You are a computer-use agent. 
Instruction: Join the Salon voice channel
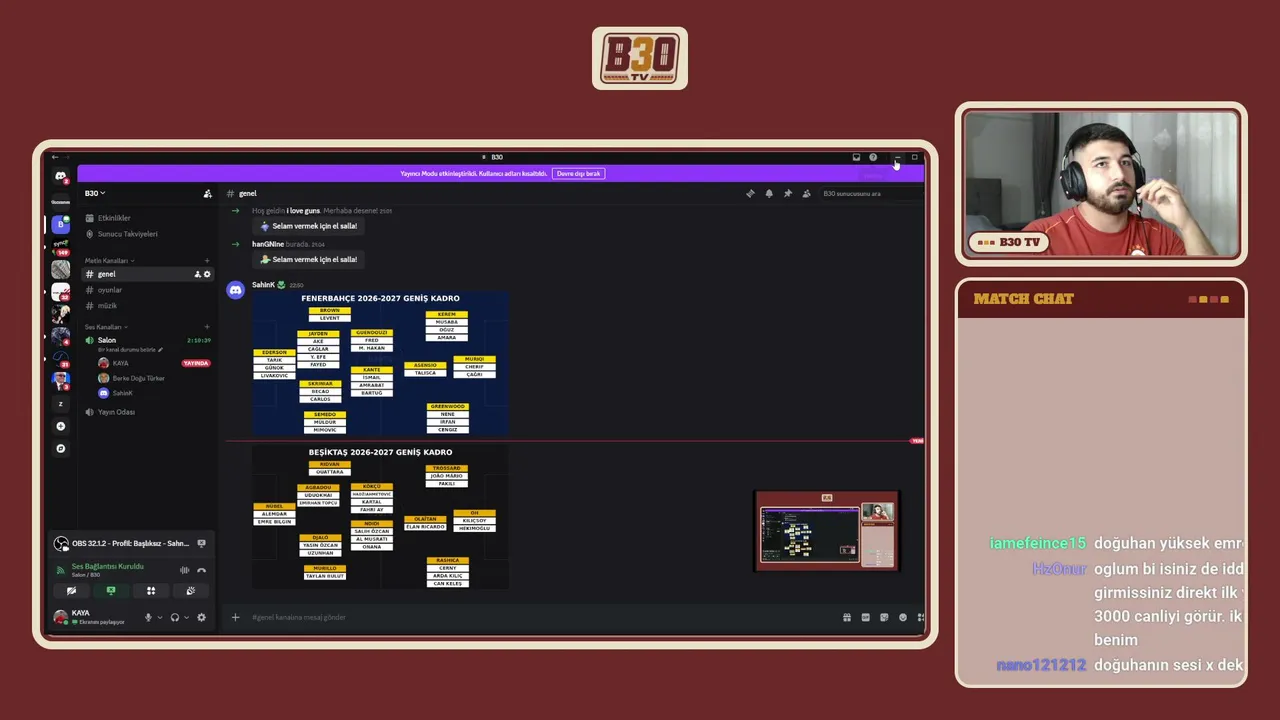point(148,340)
